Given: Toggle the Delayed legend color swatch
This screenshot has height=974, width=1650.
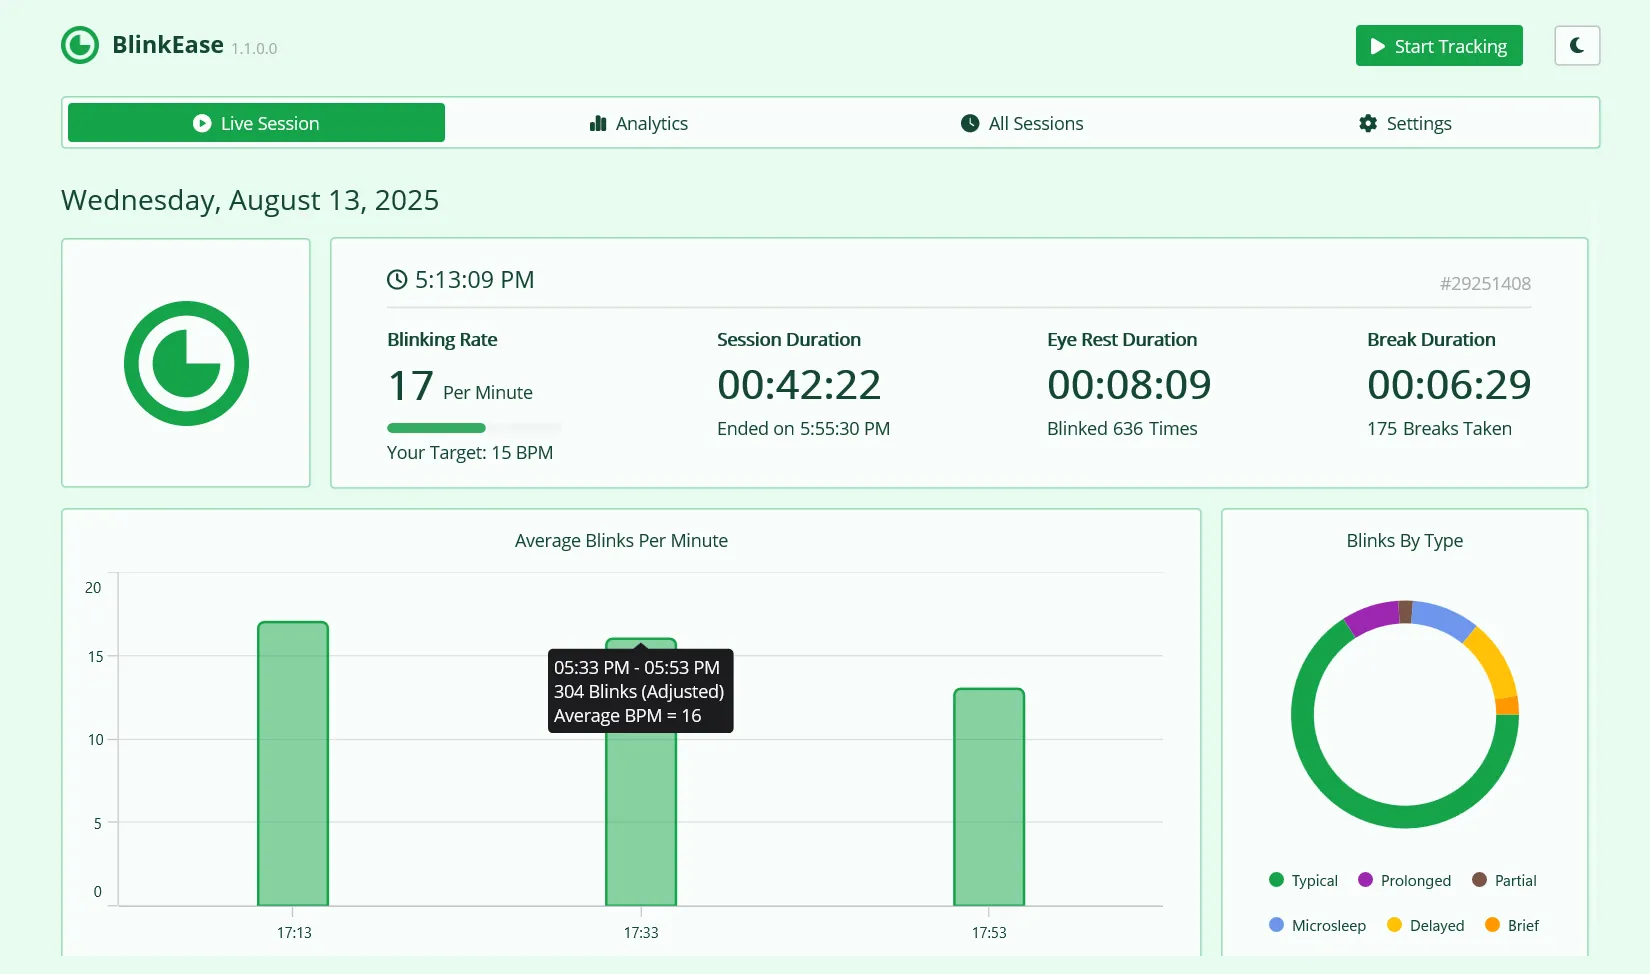Looking at the screenshot, I should pos(1394,925).
